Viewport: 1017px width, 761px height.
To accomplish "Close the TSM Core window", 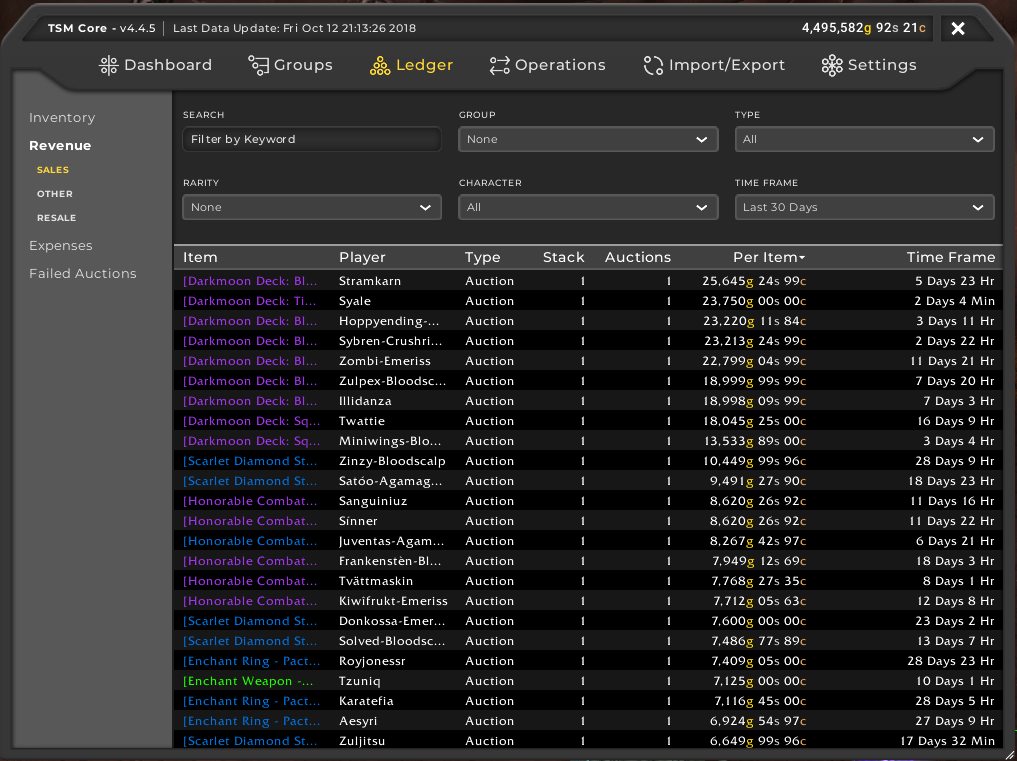I will tap(957, 28).
